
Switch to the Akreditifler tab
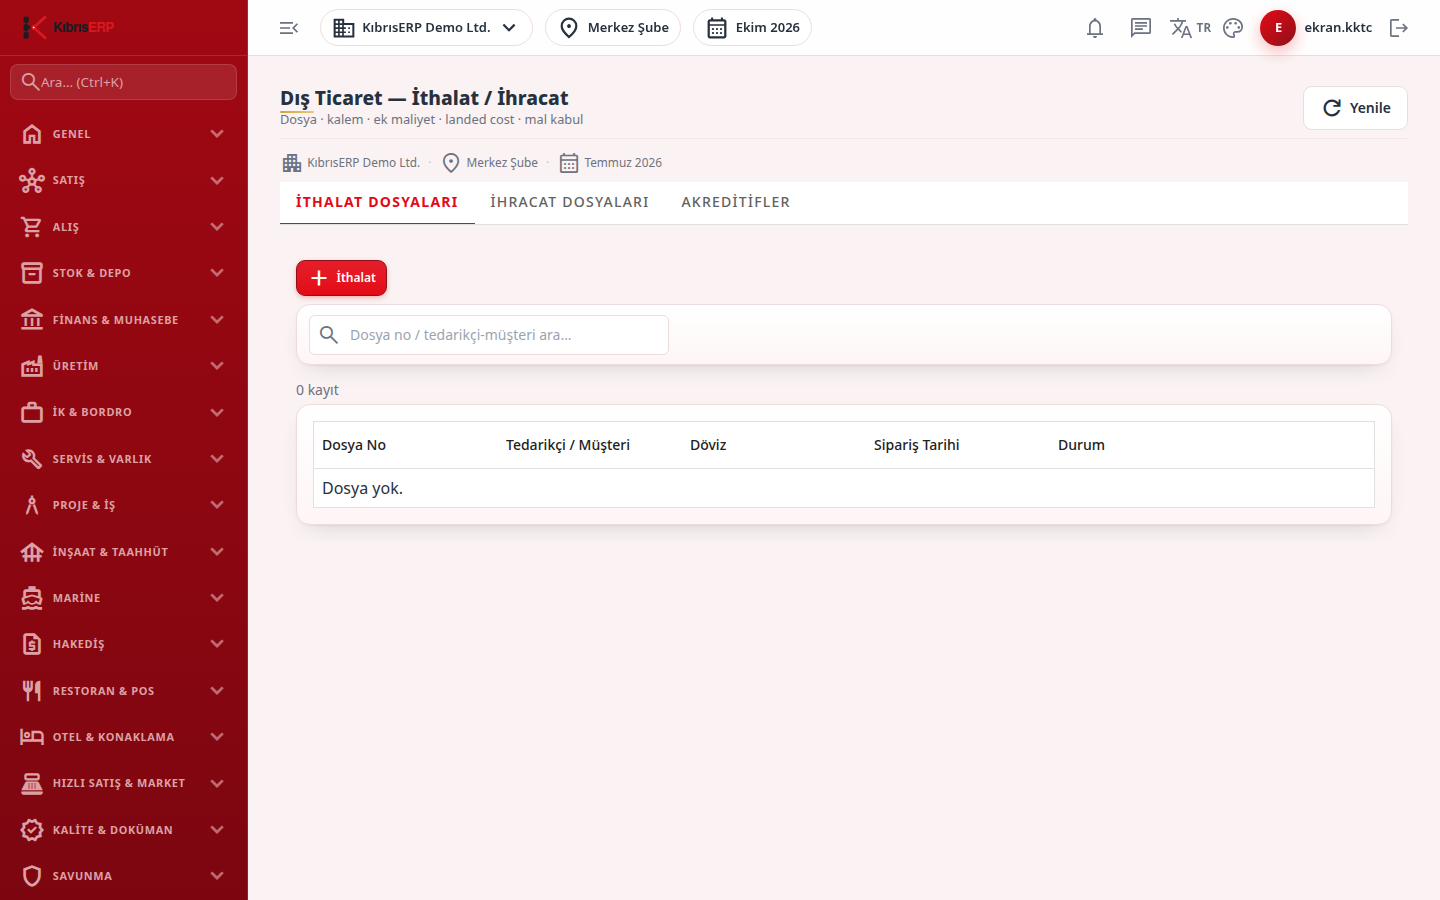[x=736, y=202]
